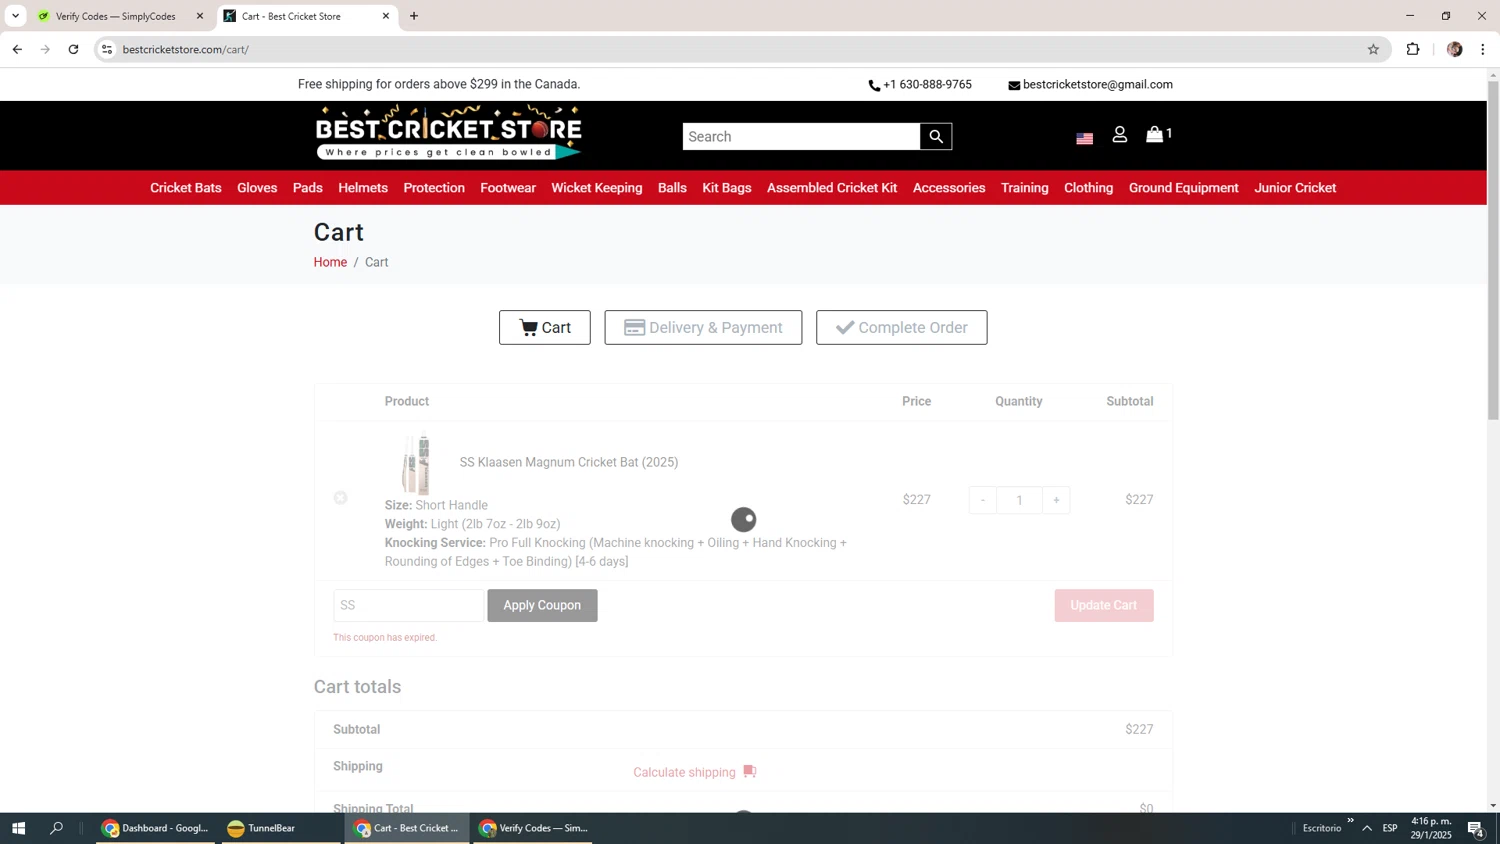This screenshot has height=844, width=1500.
Task: Open the user account icon
Action: click(1120, 134)
